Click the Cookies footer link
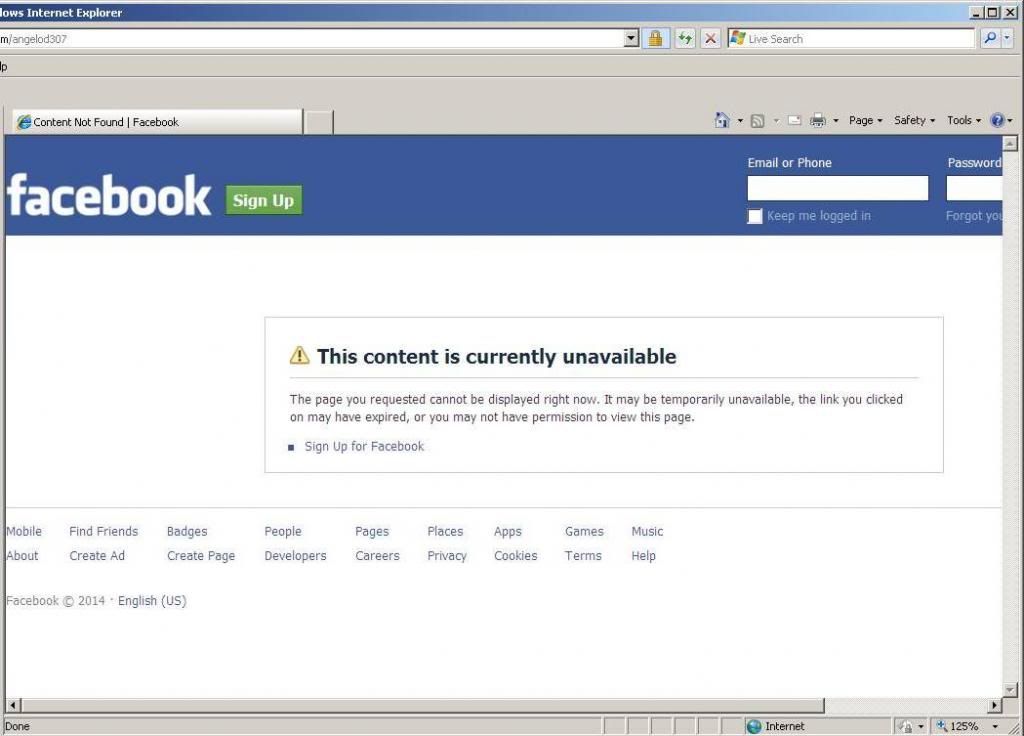 pos(515,556)
